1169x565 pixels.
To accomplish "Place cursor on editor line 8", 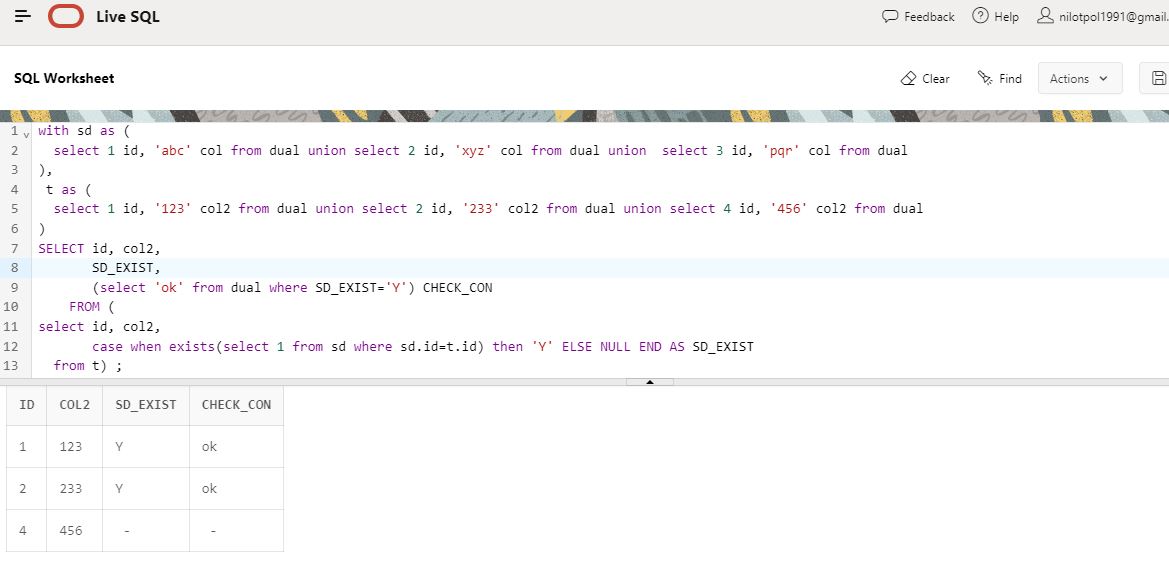I will click(x=400, y=267).
